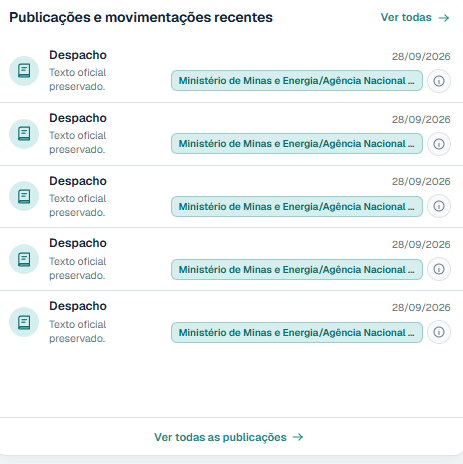Open the second "Despacho" title

pyautogui.click(x=78, y=118)
